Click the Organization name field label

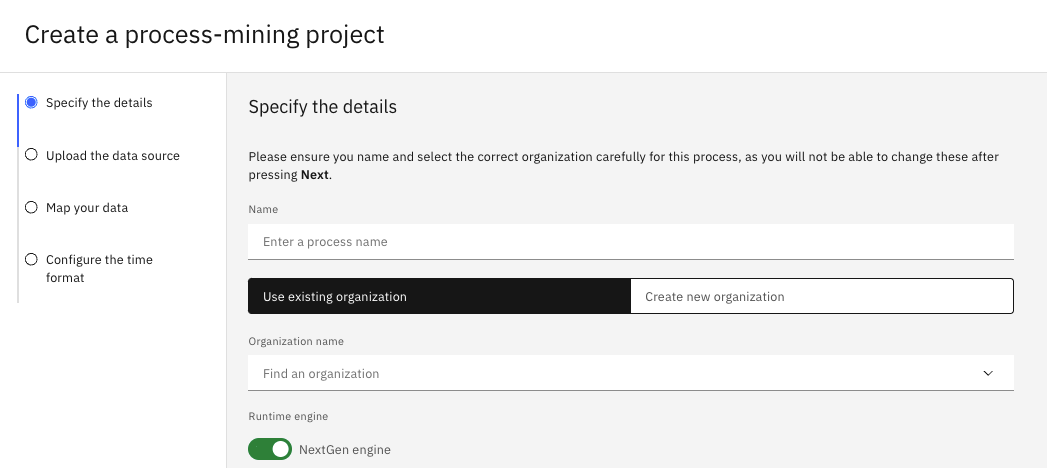[296, 341]
